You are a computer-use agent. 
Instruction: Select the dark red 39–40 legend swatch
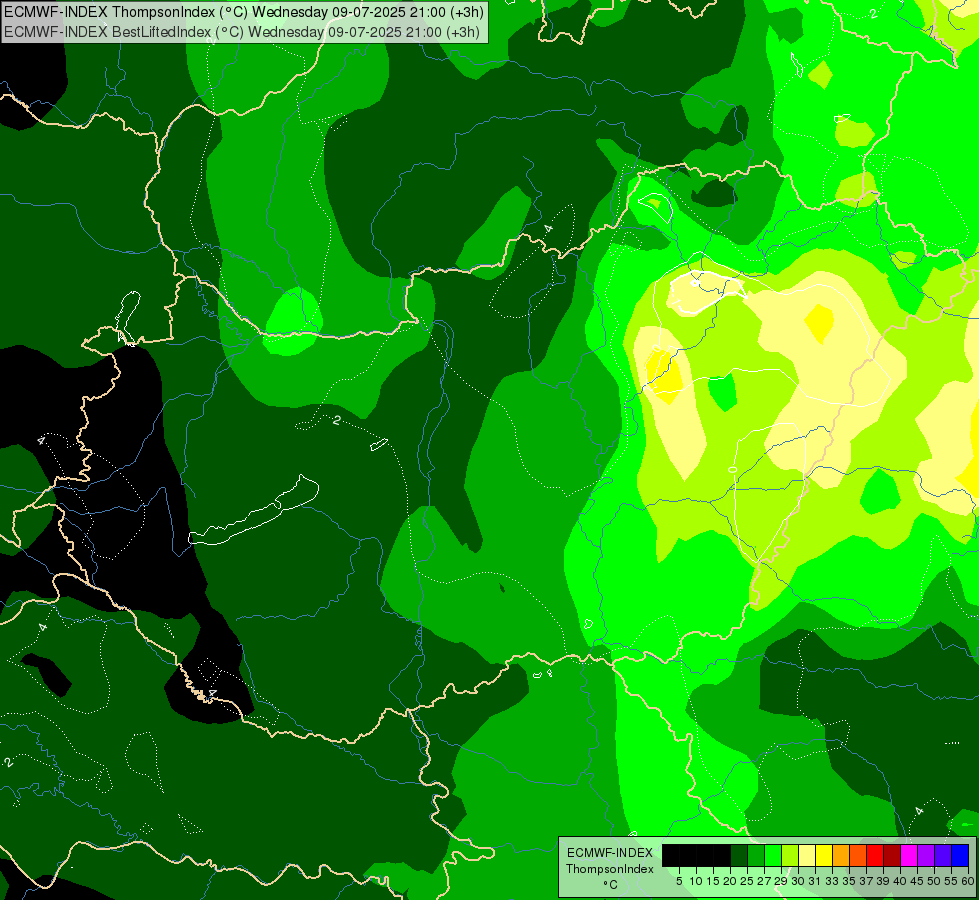point(892,855)
